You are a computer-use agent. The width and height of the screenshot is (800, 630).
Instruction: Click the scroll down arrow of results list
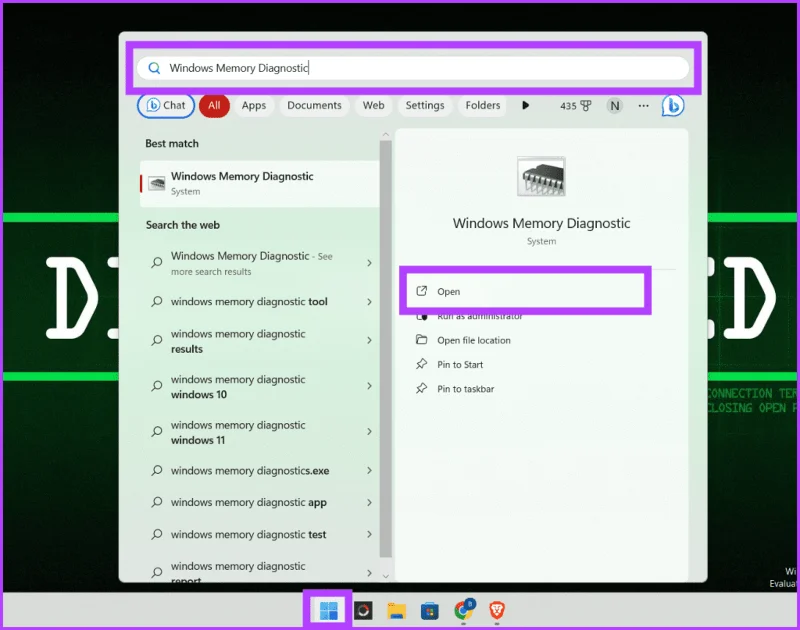point(386,576)
